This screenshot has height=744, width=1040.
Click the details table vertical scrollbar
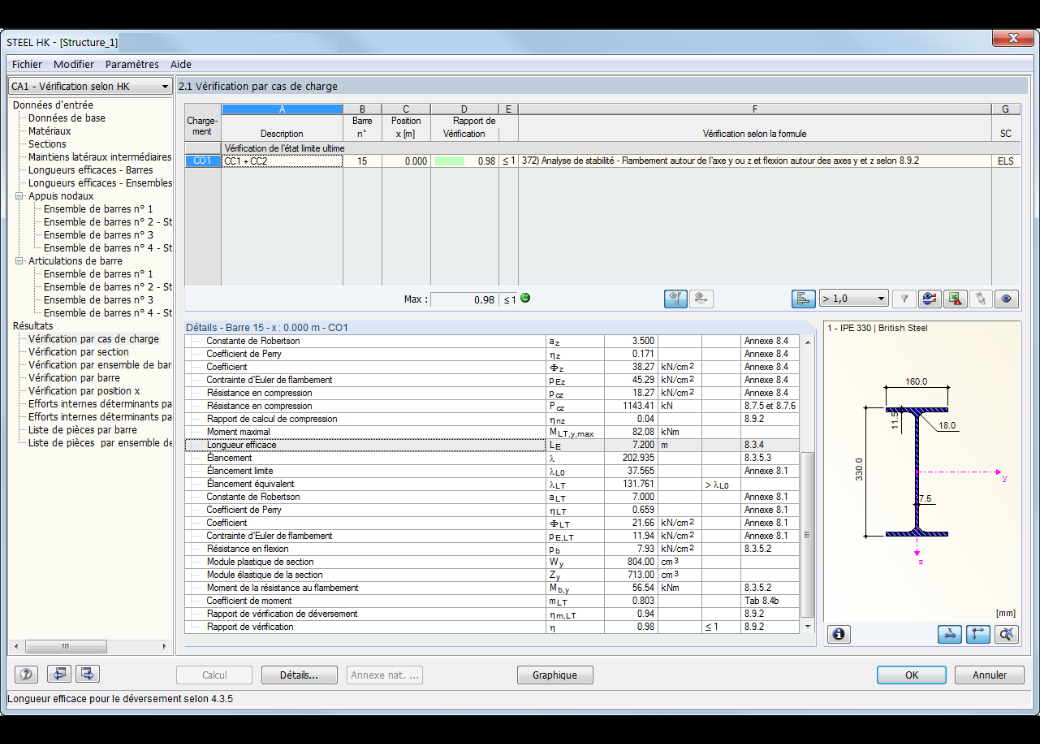[807, 484]
